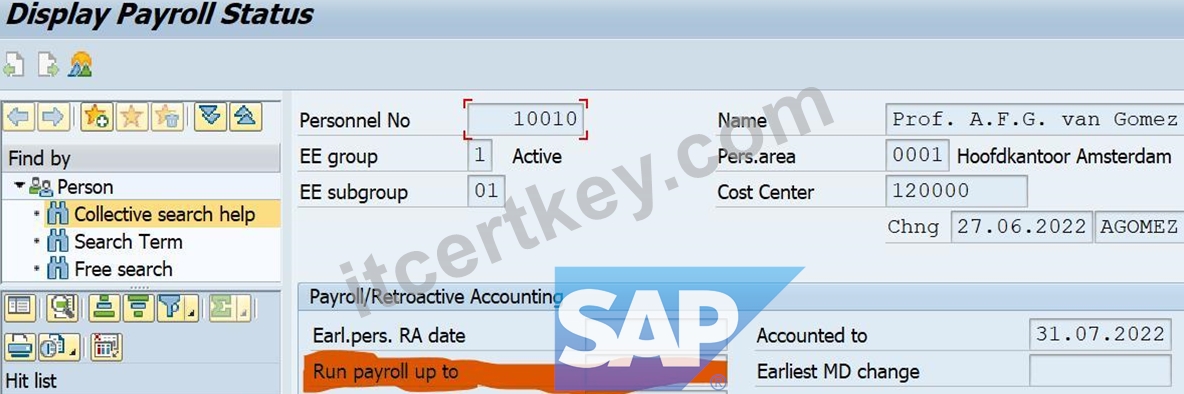Click the Accounted to label
Image resolution: width=1184 pixels, height=394 pixels.
click(812, 336)
